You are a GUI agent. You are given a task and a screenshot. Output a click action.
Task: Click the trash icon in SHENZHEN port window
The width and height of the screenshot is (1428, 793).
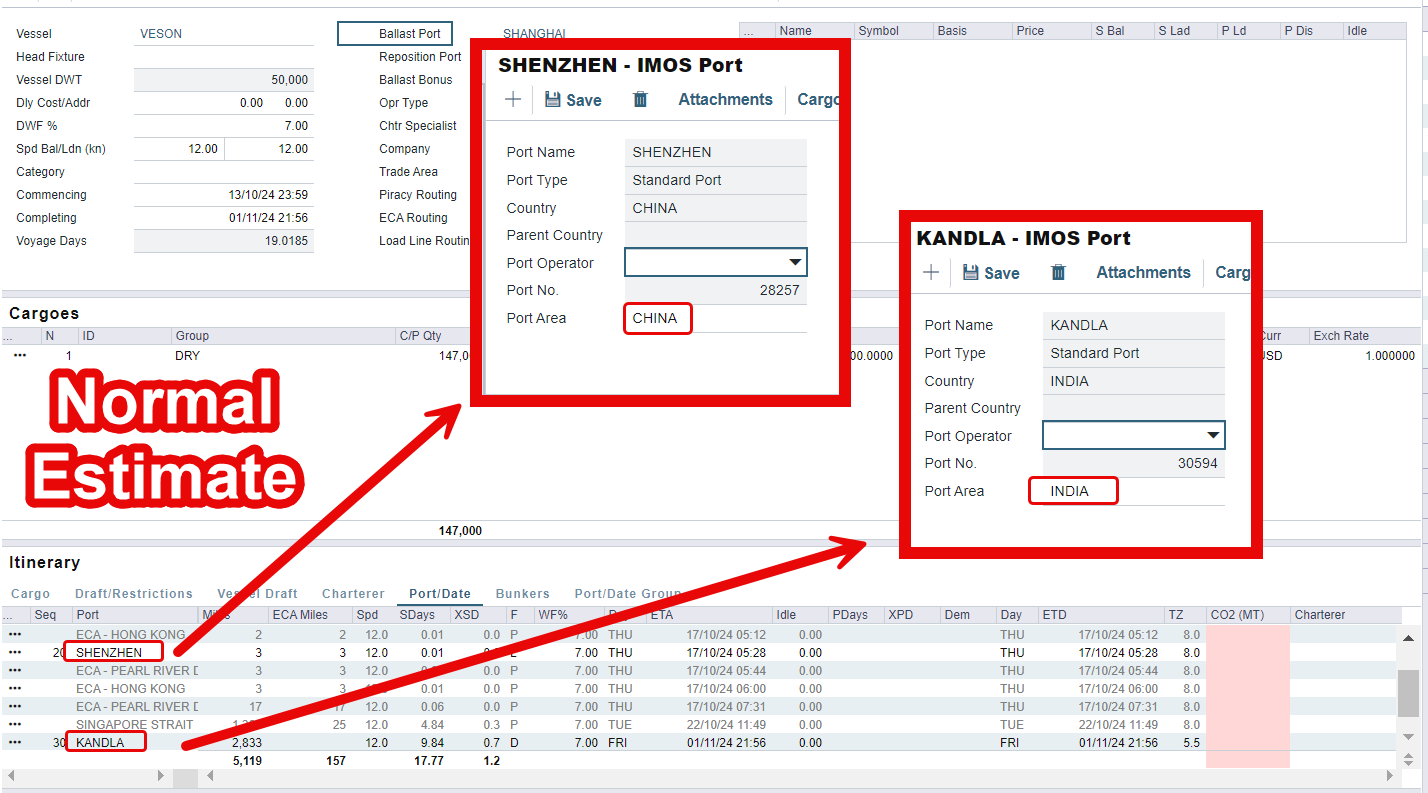pos(640,99)
